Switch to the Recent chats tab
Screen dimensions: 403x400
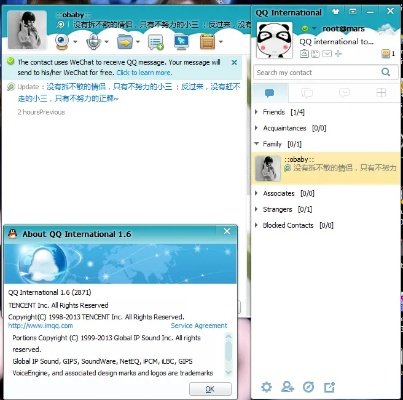tap(344, 93)
